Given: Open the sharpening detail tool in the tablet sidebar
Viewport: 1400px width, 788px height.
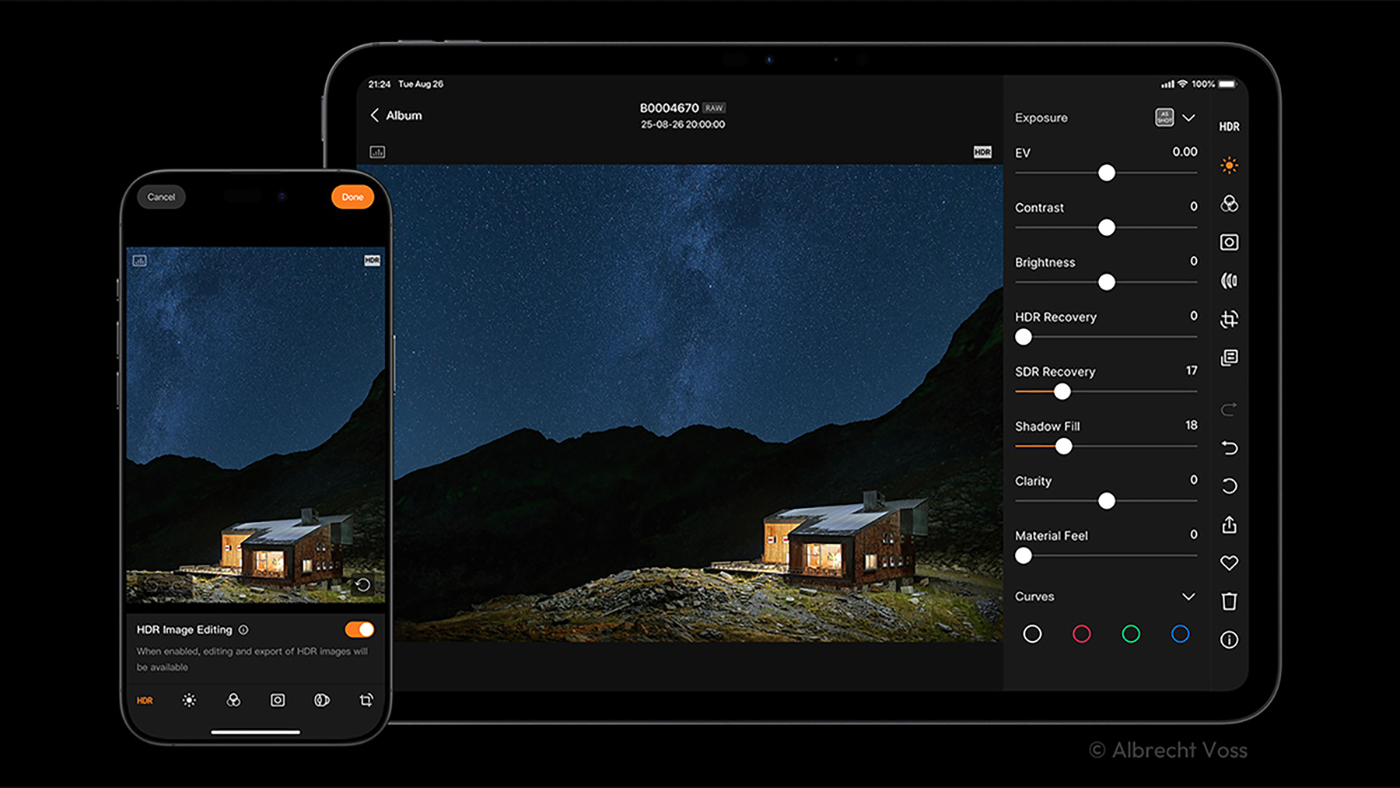Looking at the screenshot, I should pos(1229,281).
